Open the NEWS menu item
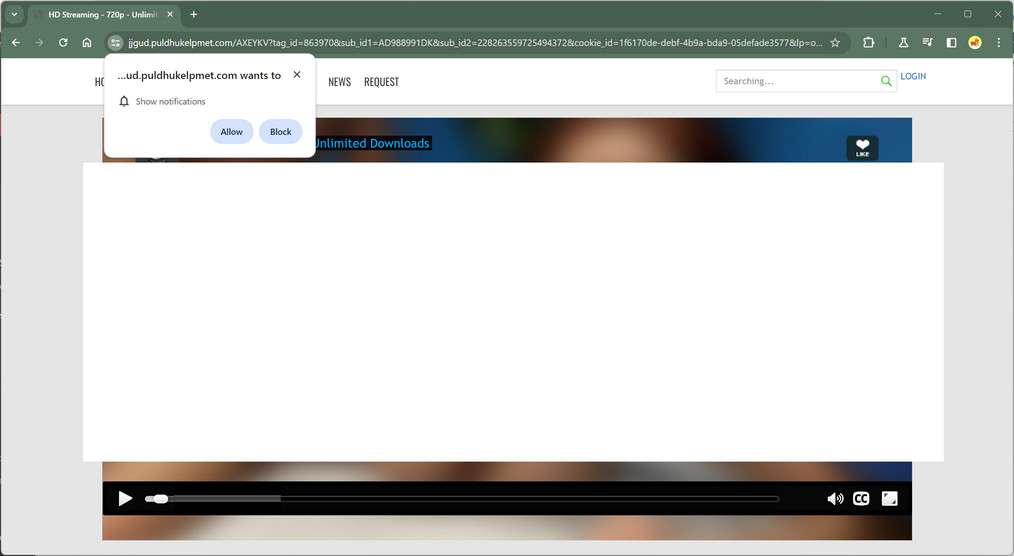This screenshot has width=1014, height=556. pos(340,82)
